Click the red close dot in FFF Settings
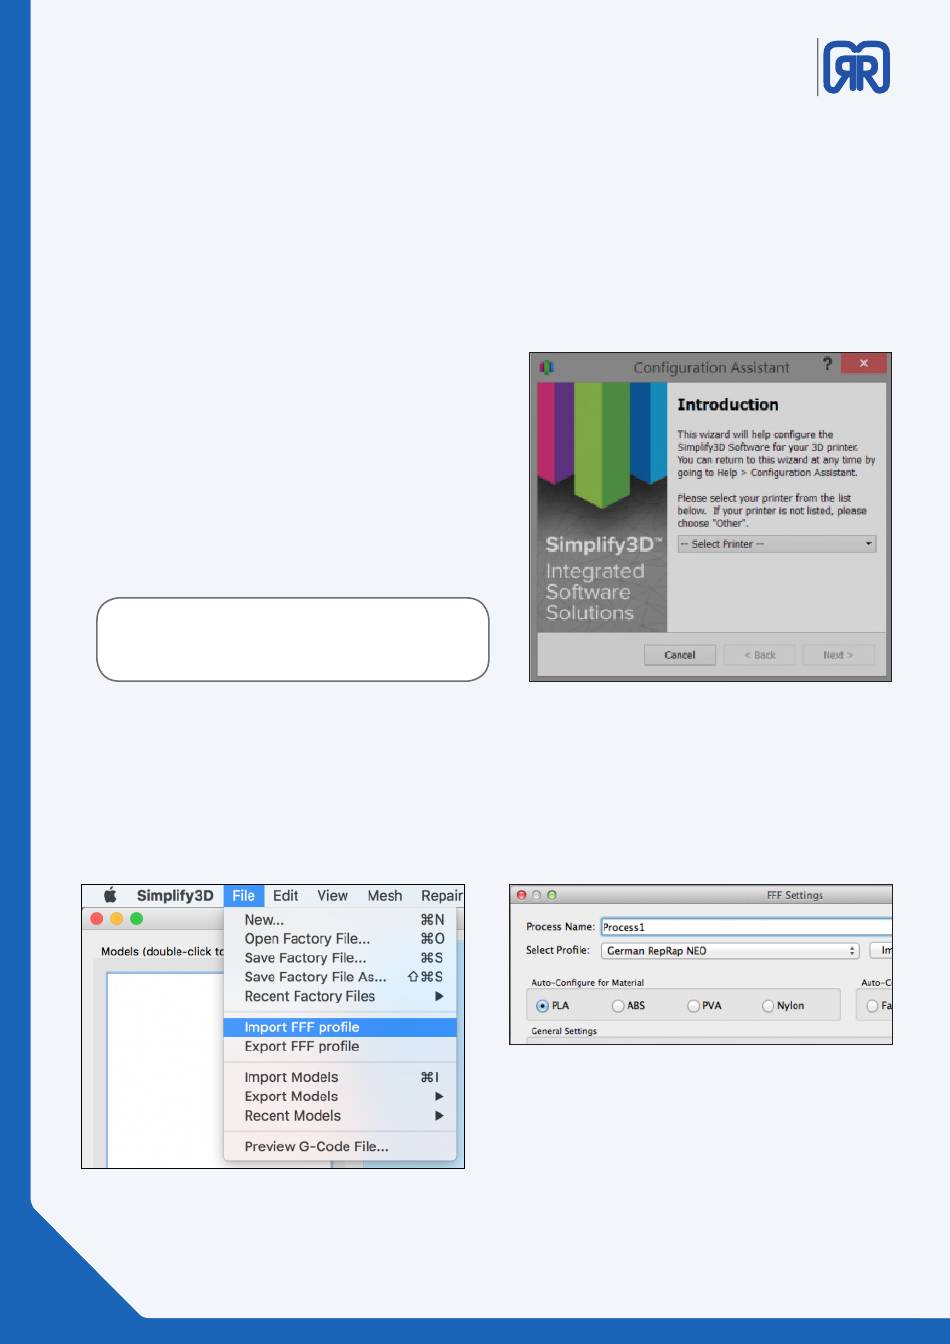 [521, 895]
